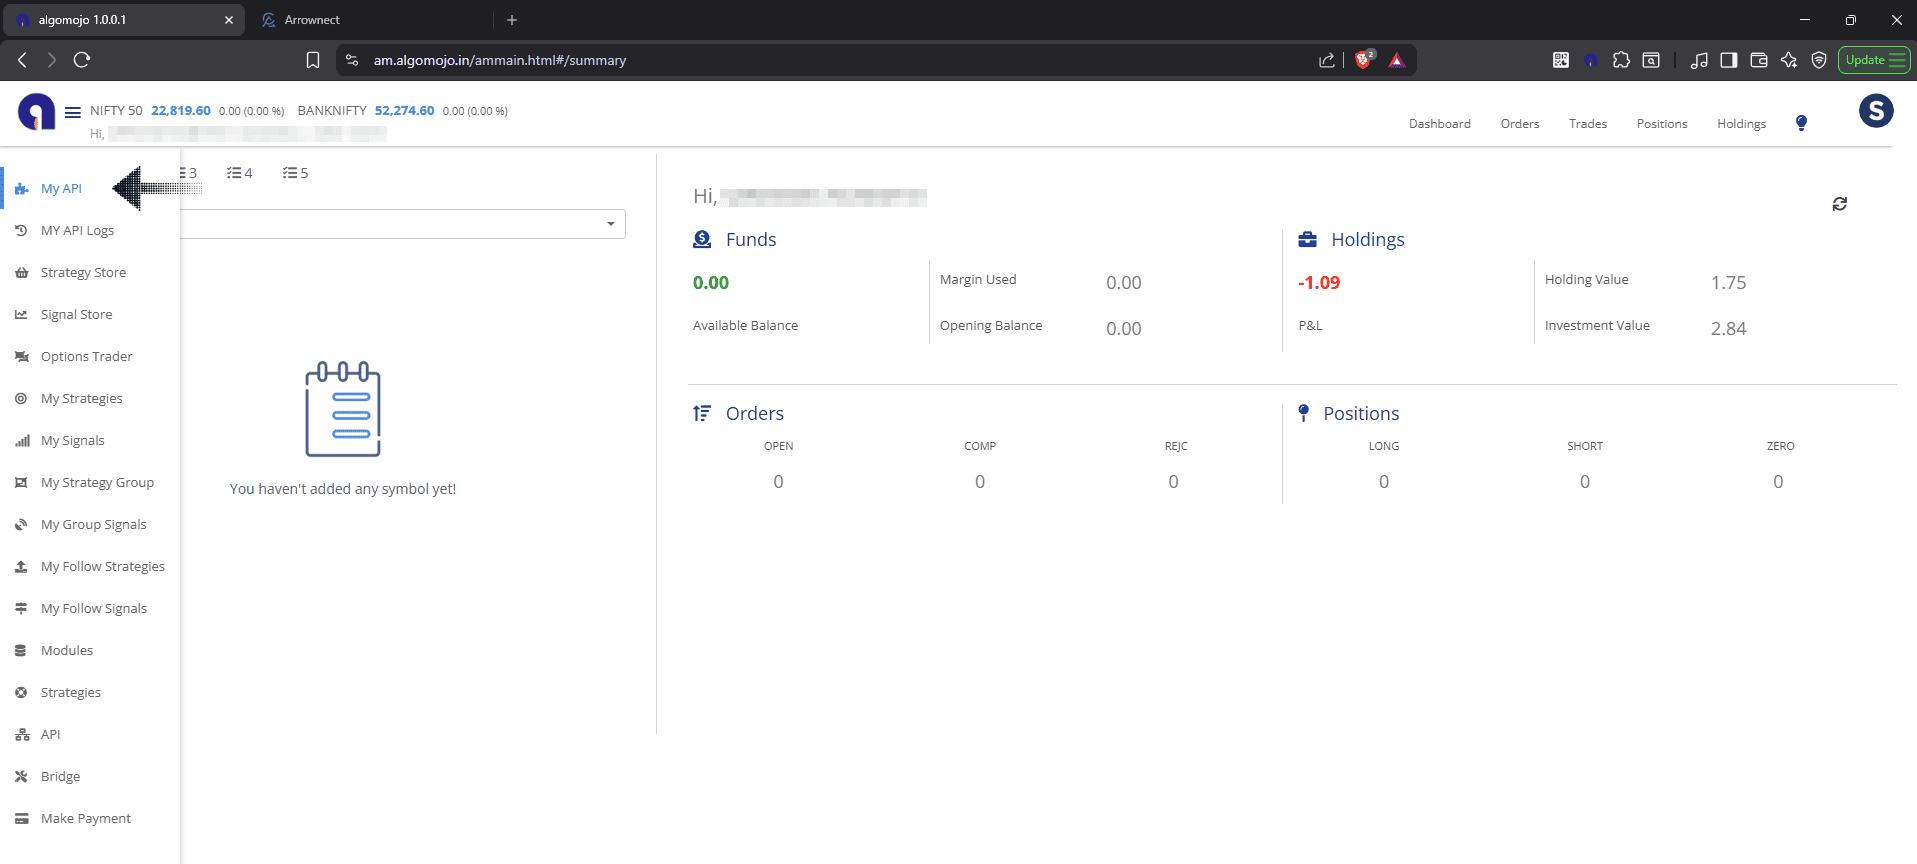Expand the symbol watchlist dropdown
Screen dimensions: 1917x864
click(x=610, y=224)
